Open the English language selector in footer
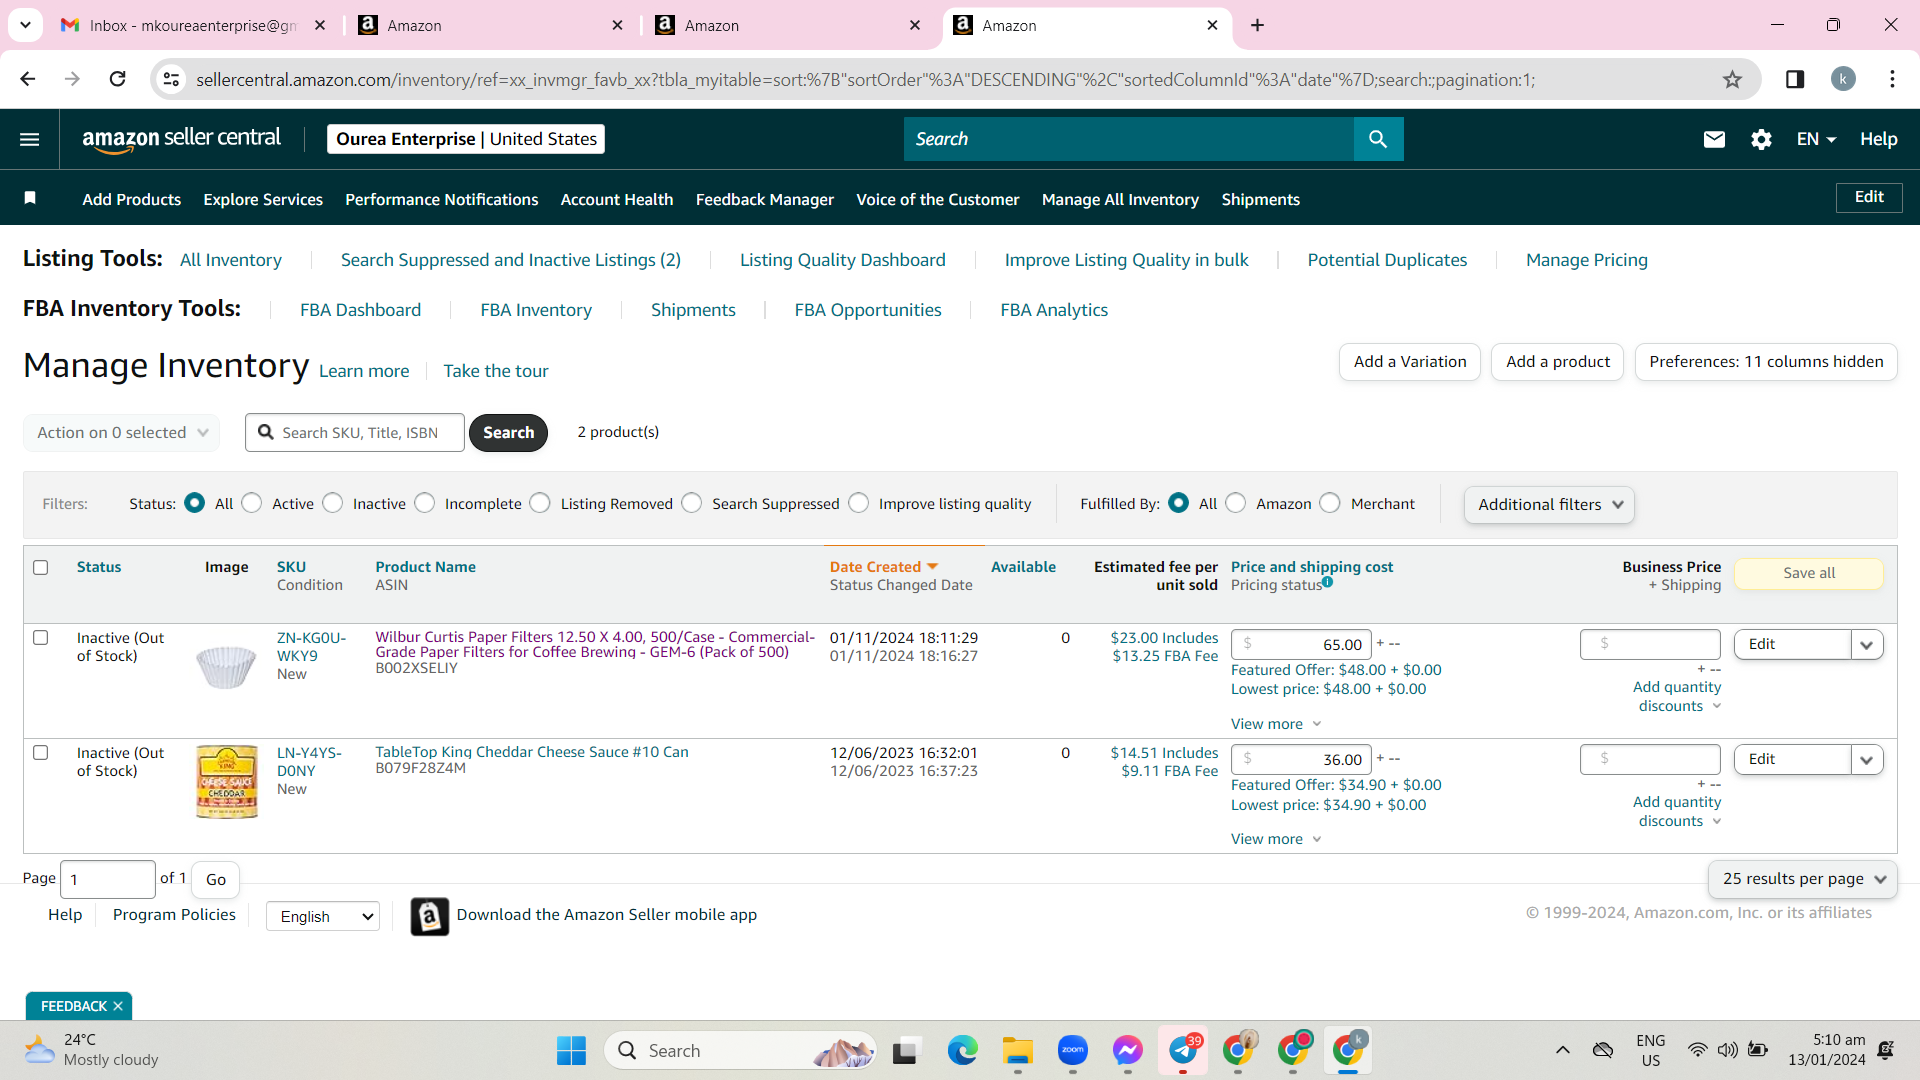Screen dimensions: 1920x1080 coord(323,916)
